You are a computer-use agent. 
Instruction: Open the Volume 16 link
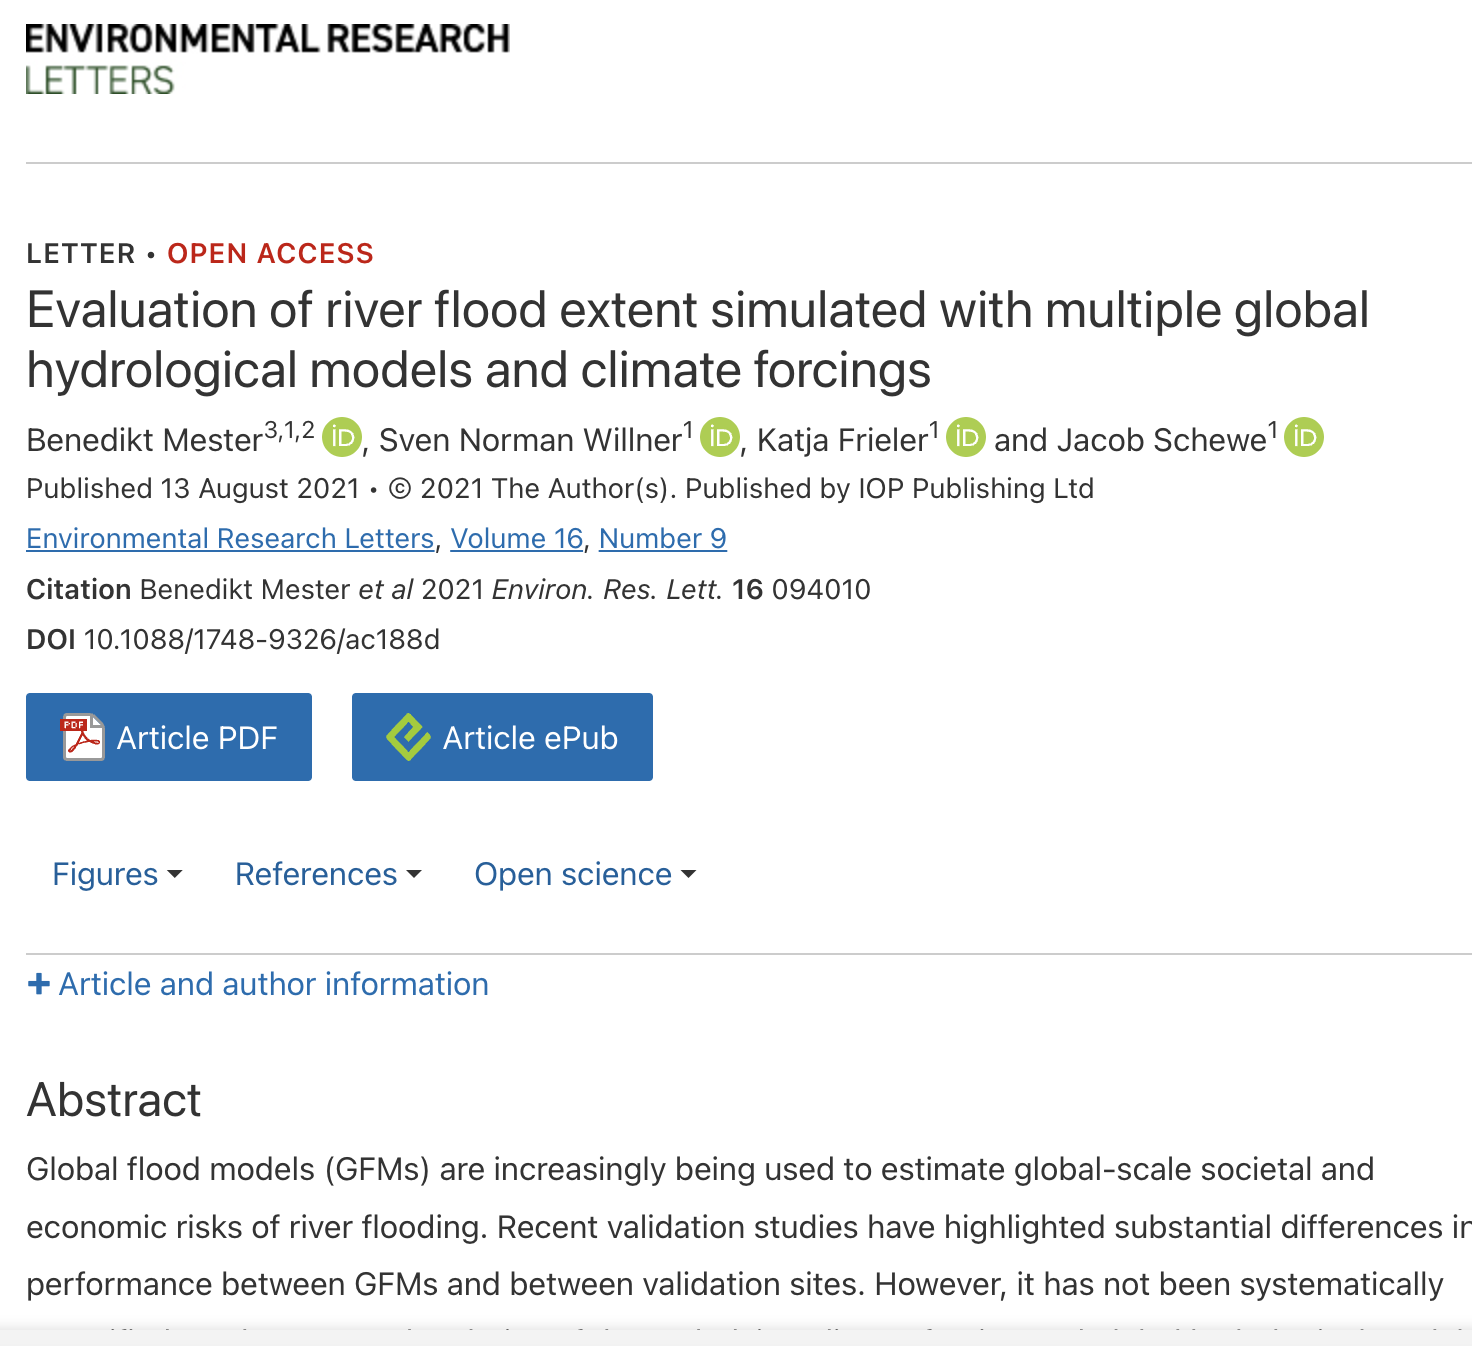coord(516,538)
